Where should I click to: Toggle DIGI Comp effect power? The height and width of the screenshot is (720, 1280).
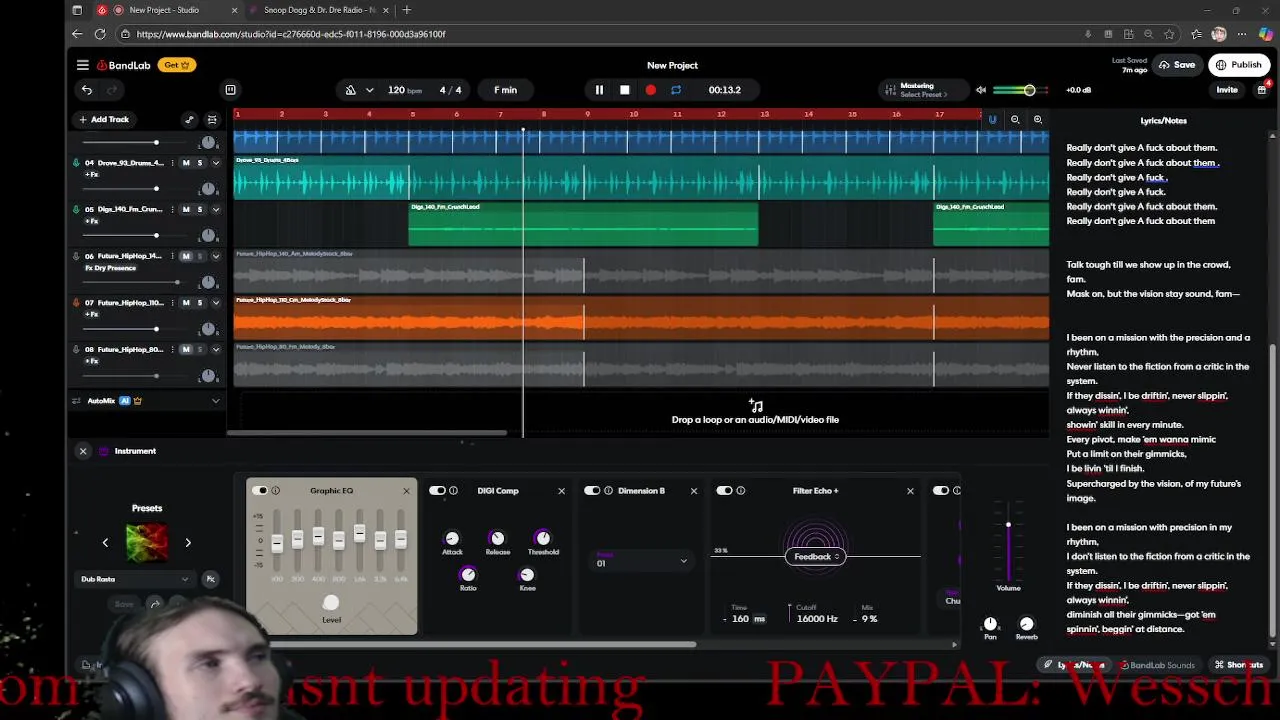pos(437,491)
